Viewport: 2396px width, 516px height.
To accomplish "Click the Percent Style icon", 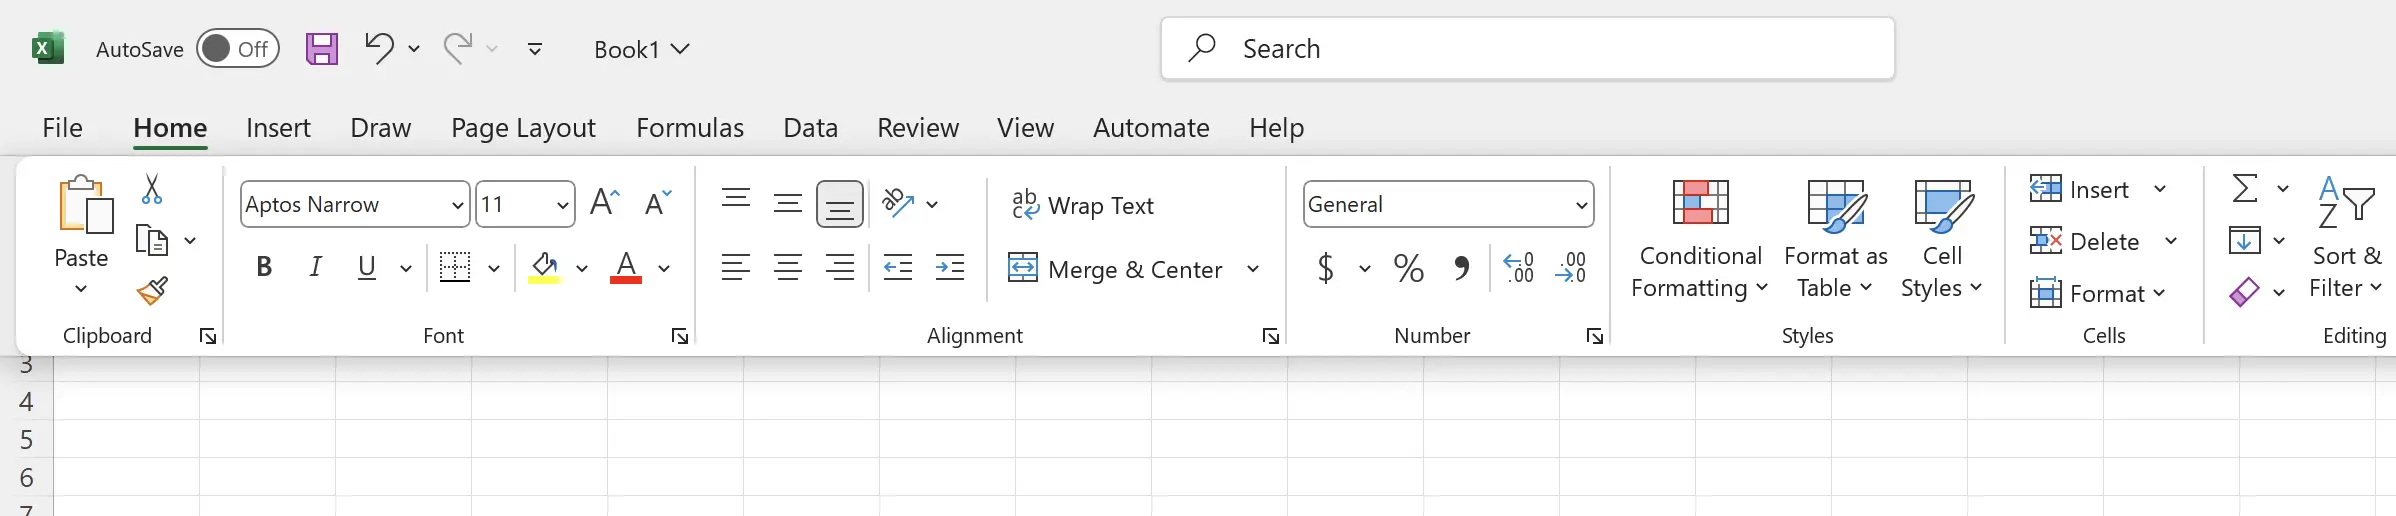I will click(1408, 268).
